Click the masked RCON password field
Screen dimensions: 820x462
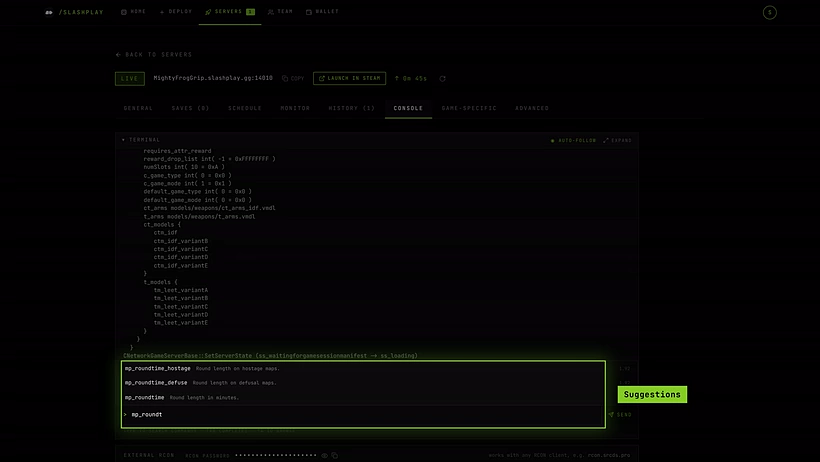tap(276, 455)
